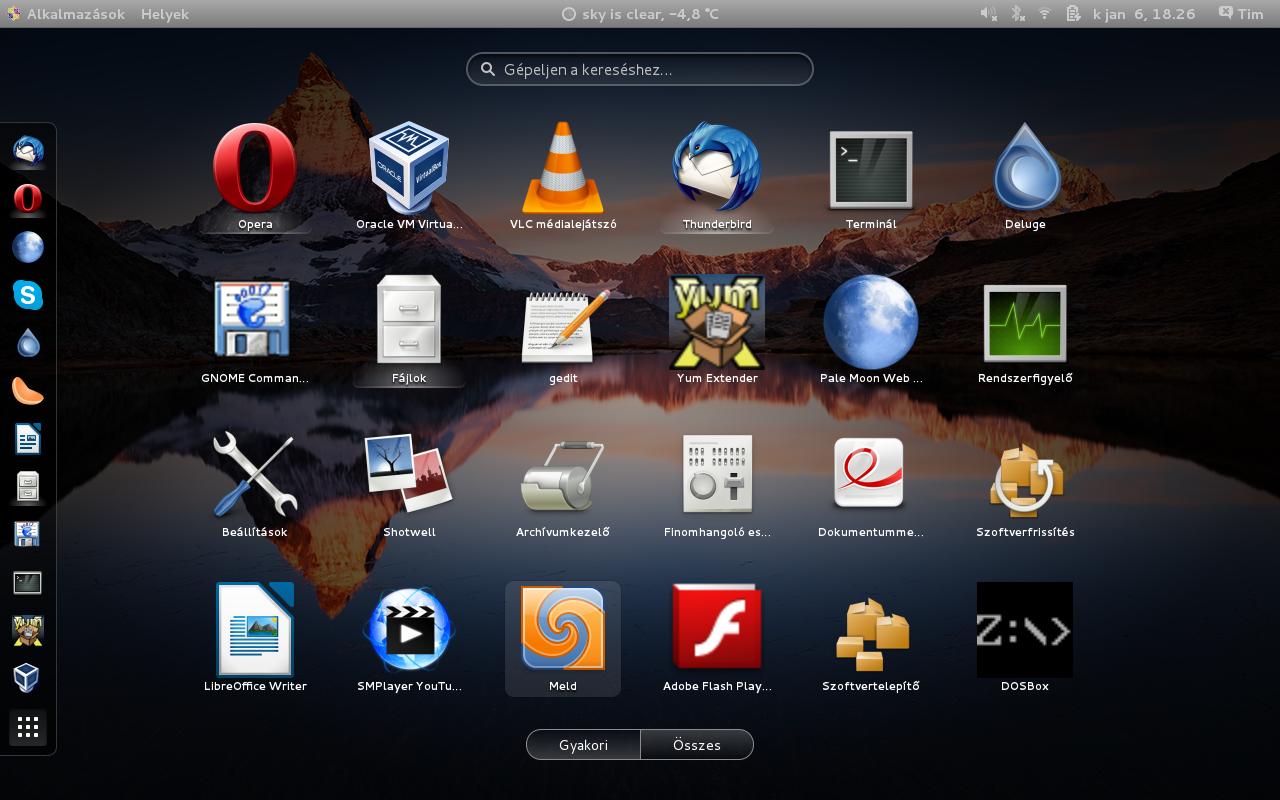1280x800 pixels.
Task: Open Clementine orange icon in dock
Action: click(28, 391)
